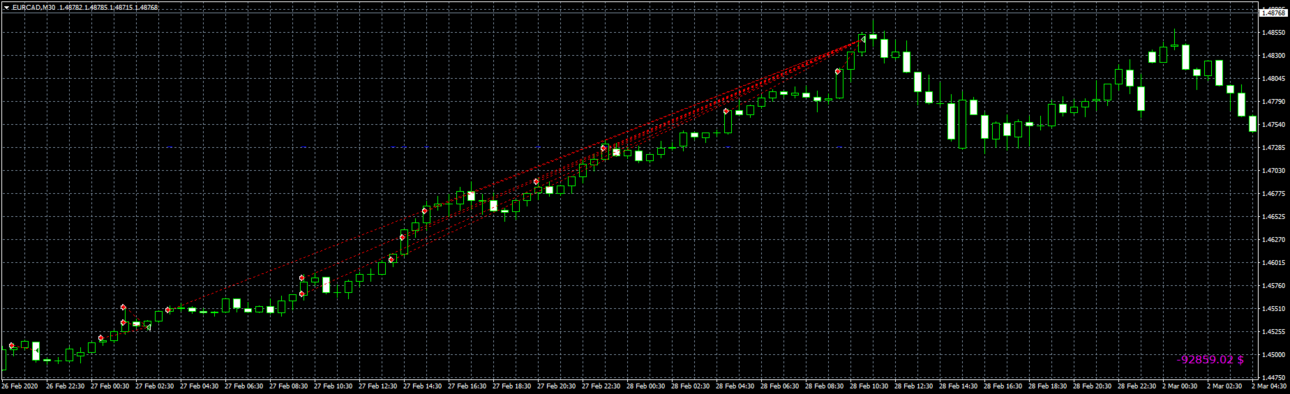Click the 1.47540 price scale value

click(1274, 125)
